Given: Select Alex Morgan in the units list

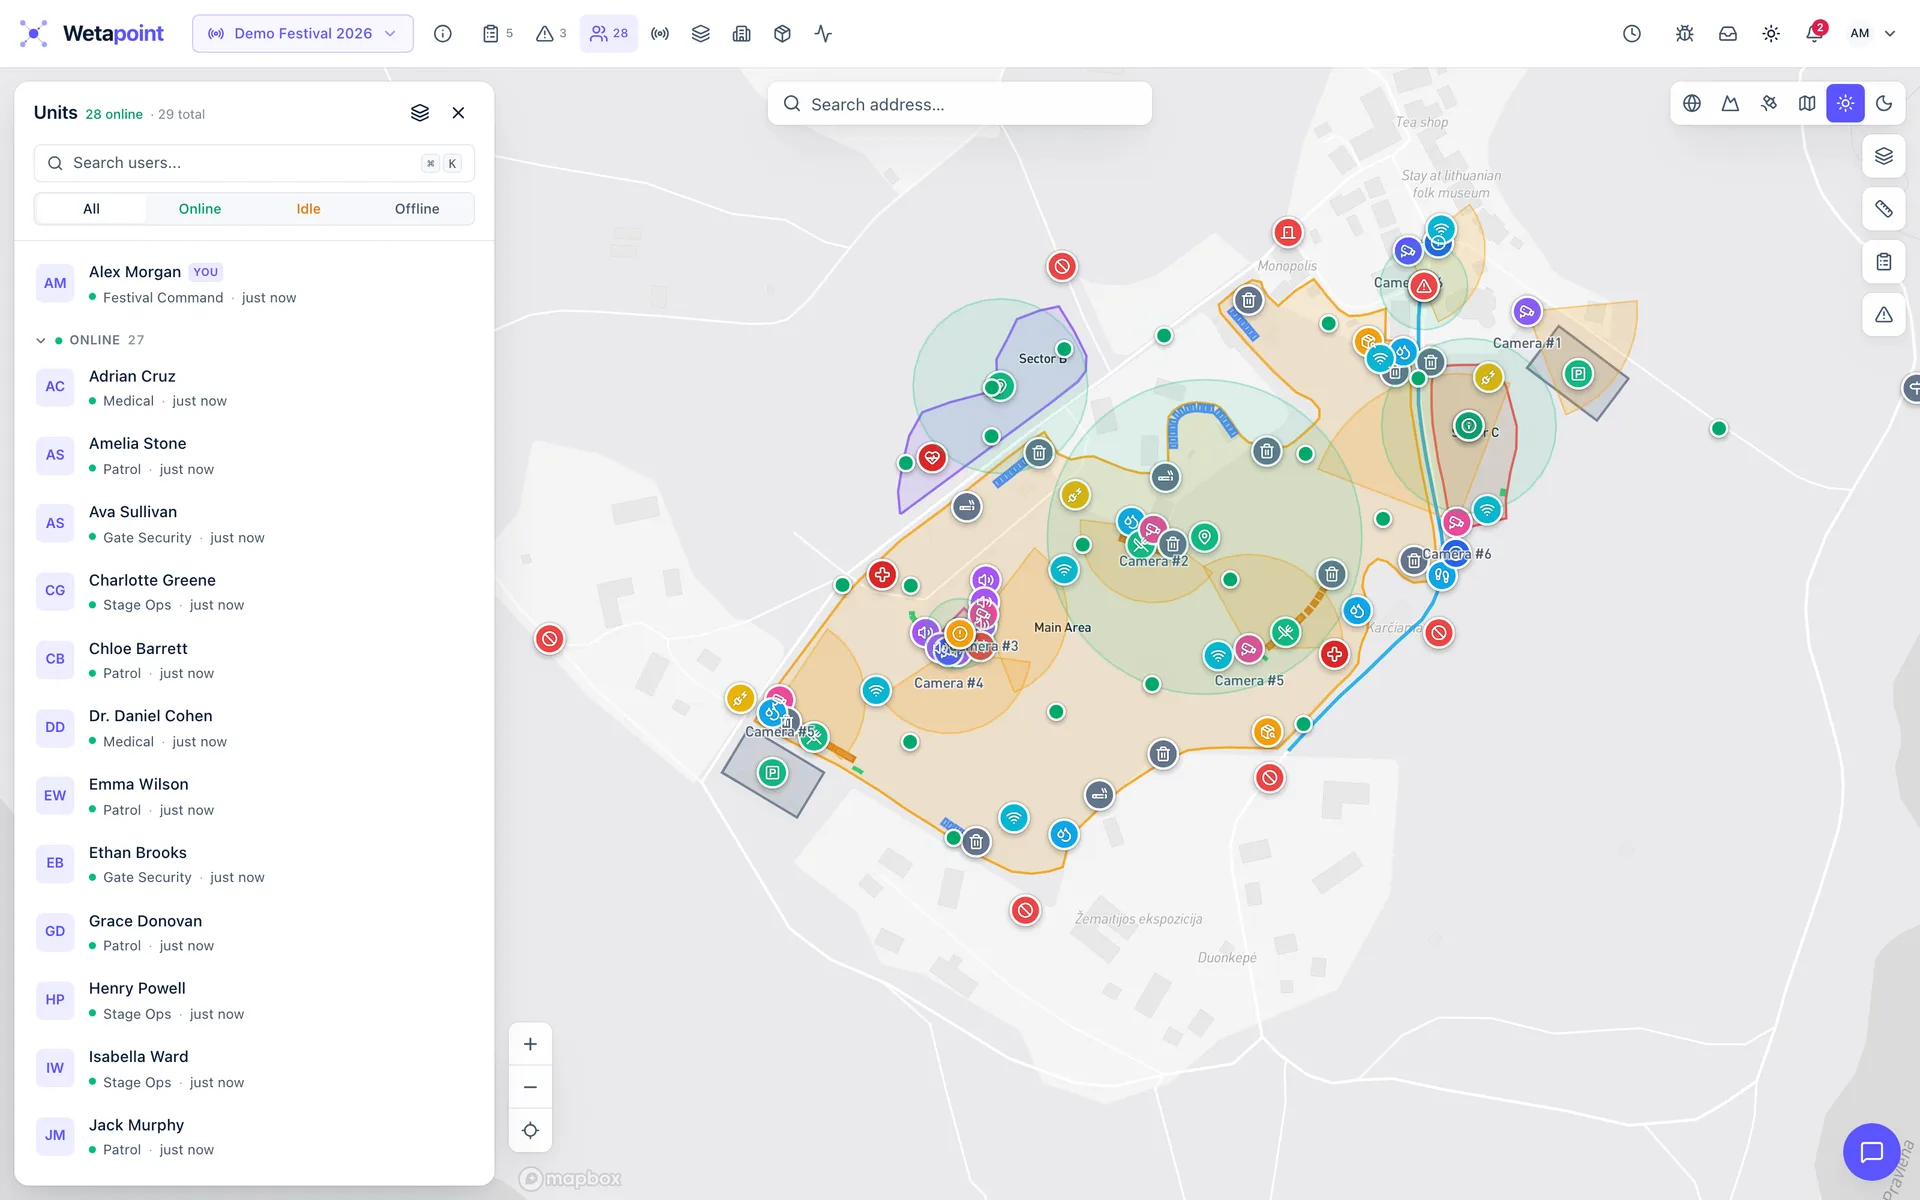Looking at the screenshot, I should (254, 284).
